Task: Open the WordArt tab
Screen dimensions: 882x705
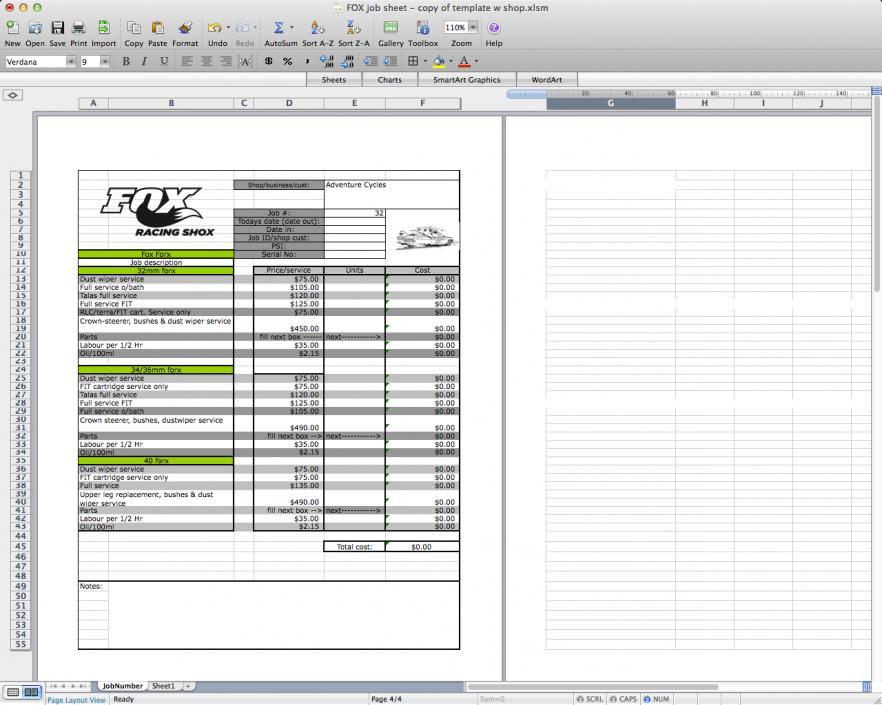Action: point(547,80)
